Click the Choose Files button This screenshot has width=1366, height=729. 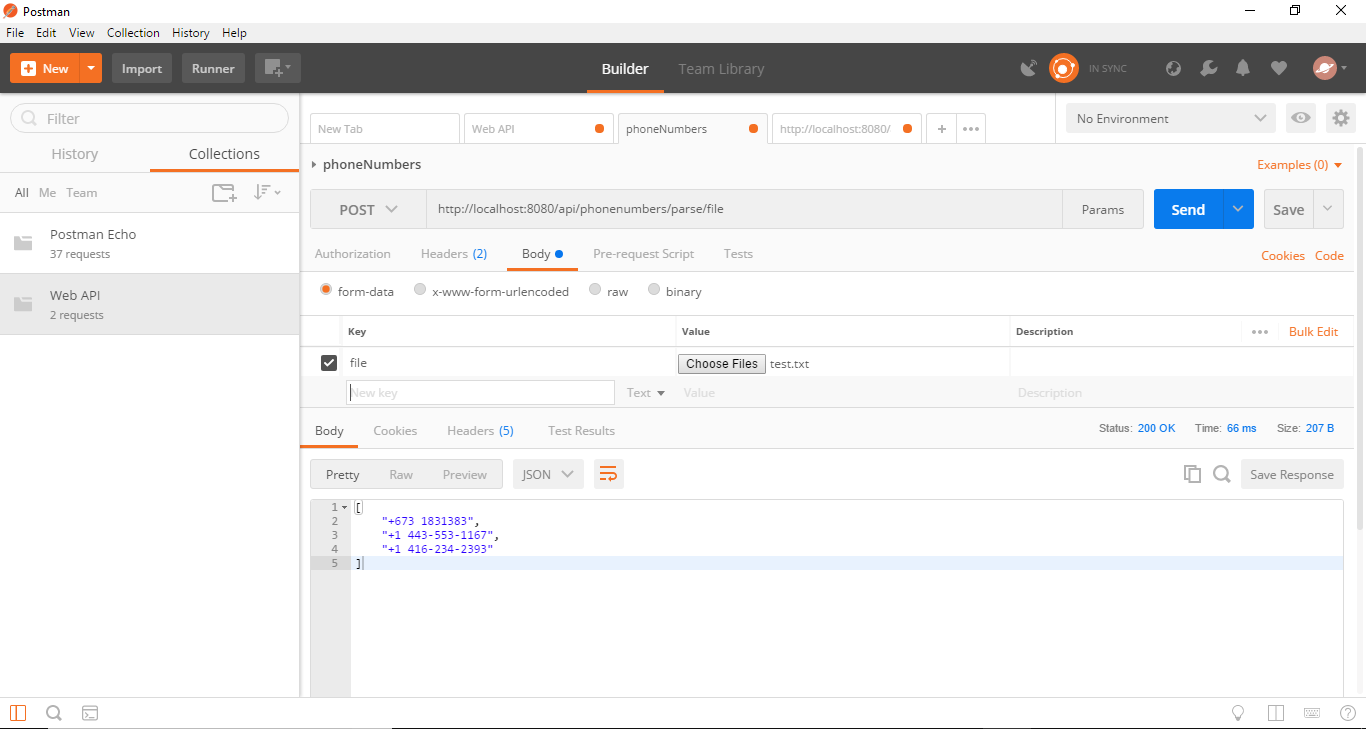click(722, 364)
